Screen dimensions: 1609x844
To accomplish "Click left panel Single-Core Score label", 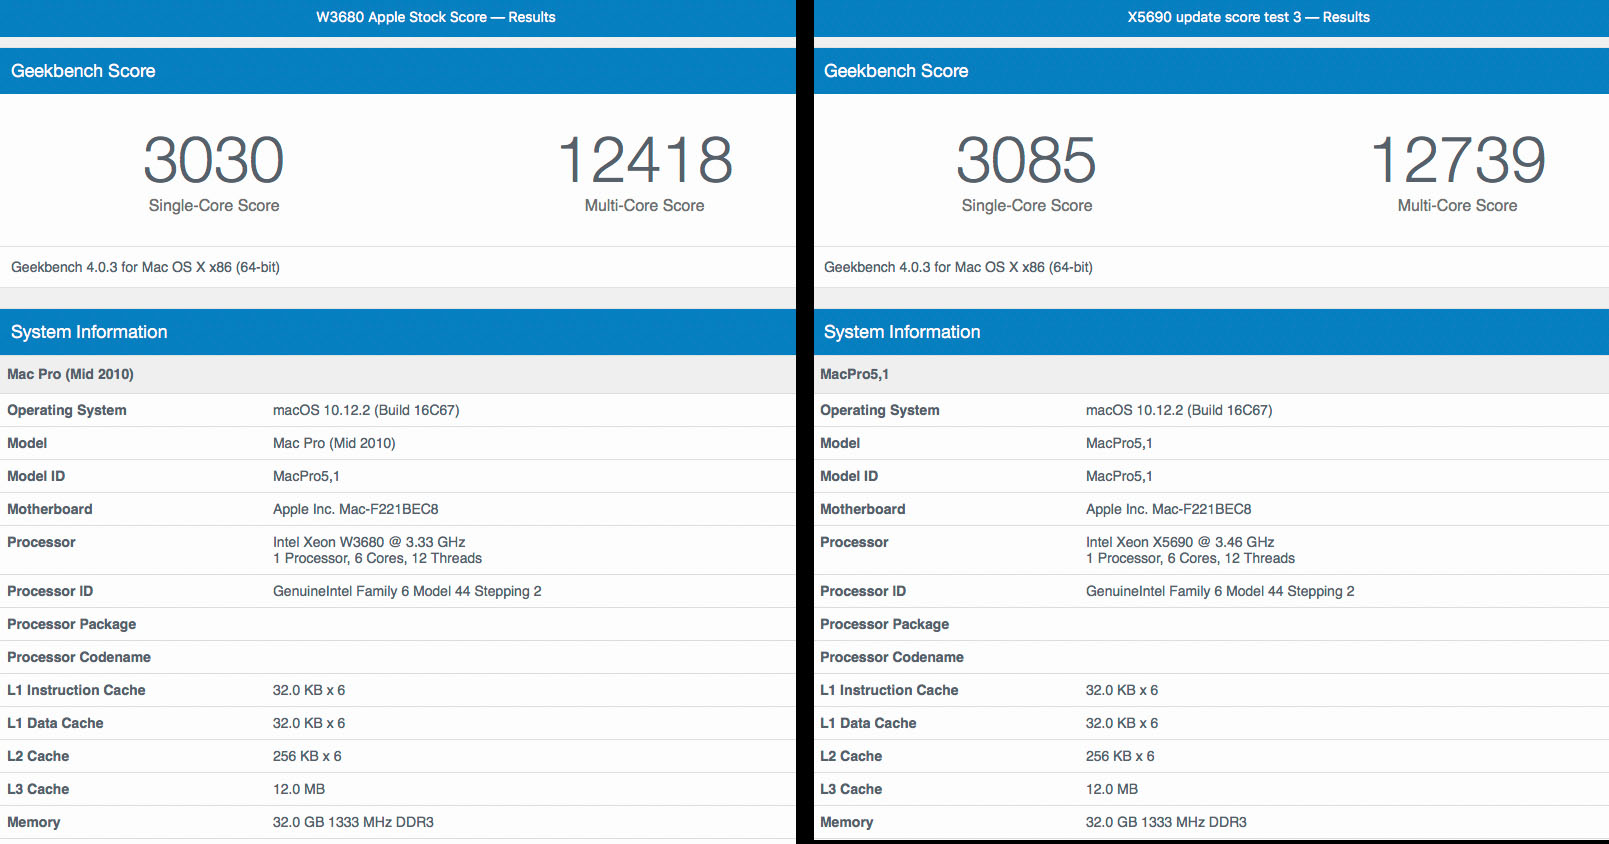I will [214, 205].
